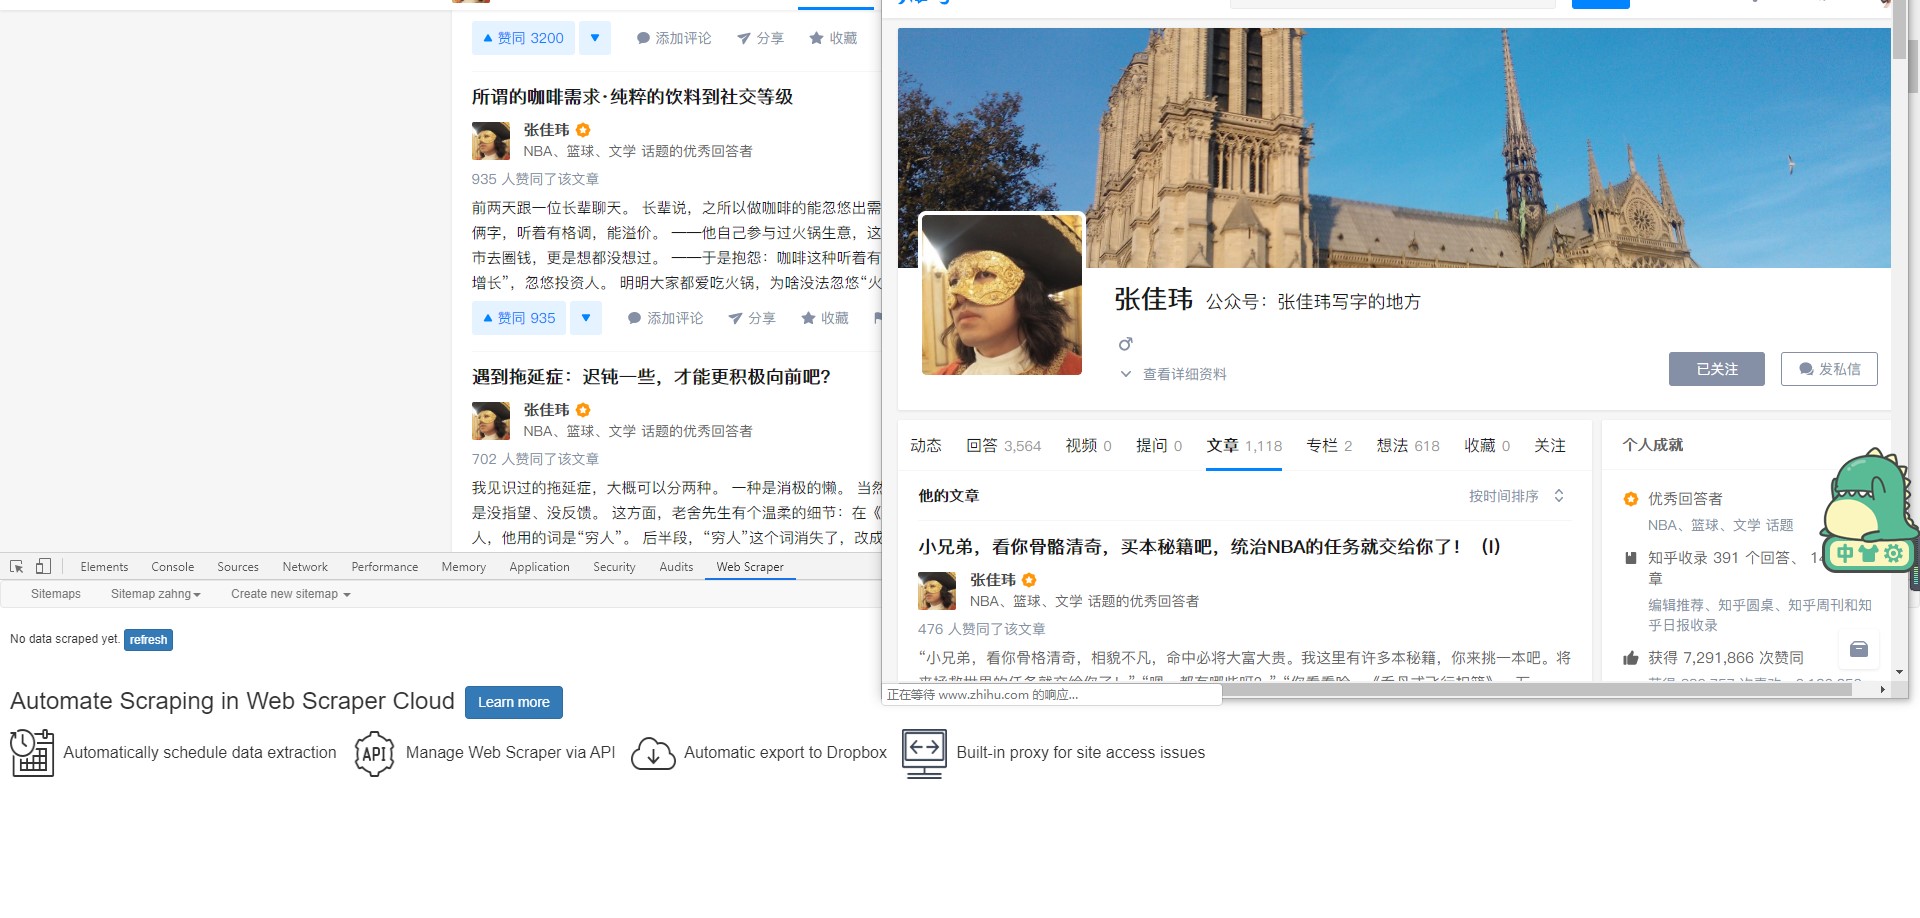Click the schedule data extraction calendar icon

click(x=32, y=752)
